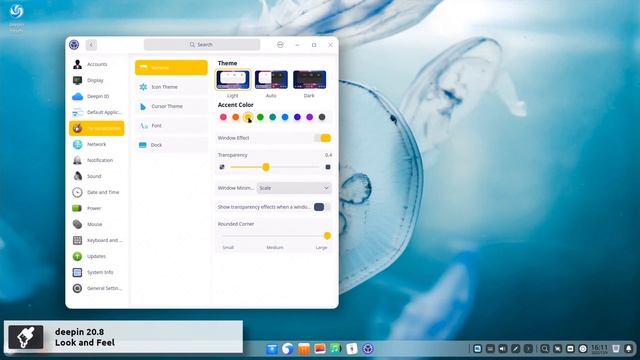Click the Transparency slider handle
The height and width of the screenshot is (360, 640).
[x=266, y=167]
